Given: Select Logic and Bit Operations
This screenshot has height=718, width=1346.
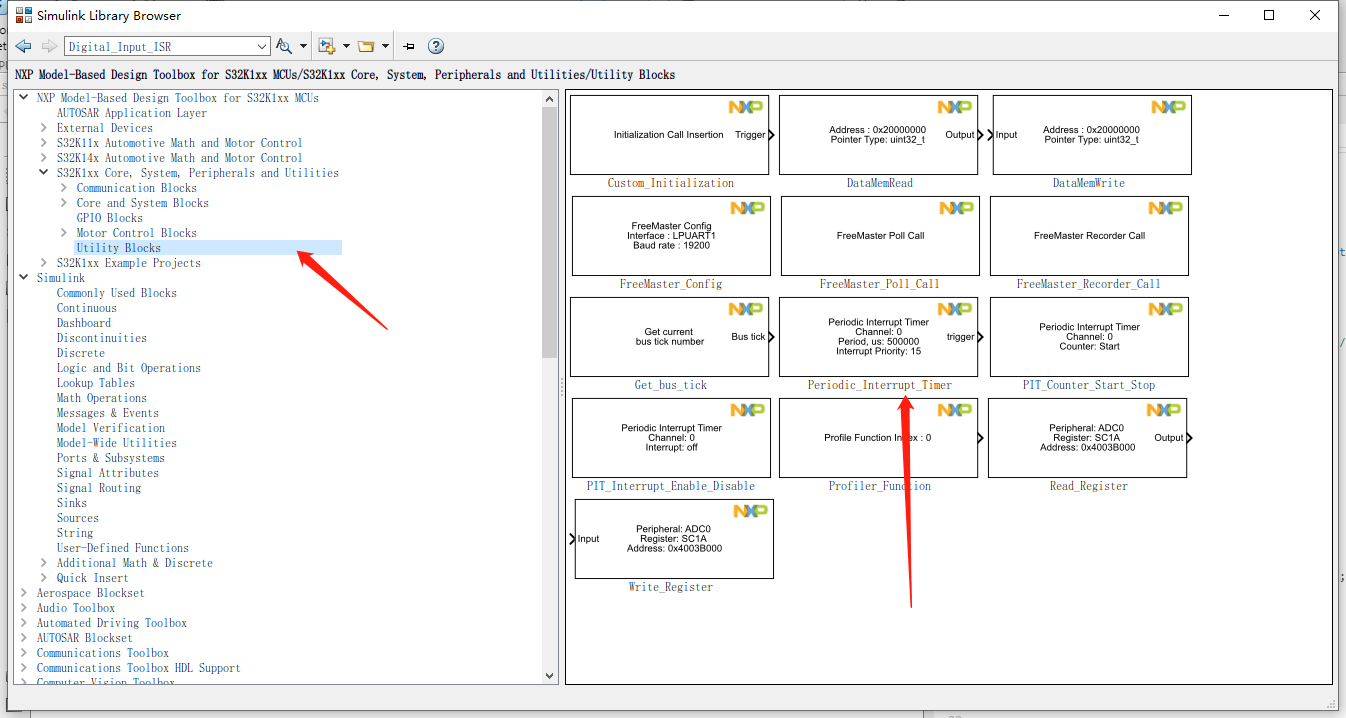Looking at the screenshot, I should [129, 368].
